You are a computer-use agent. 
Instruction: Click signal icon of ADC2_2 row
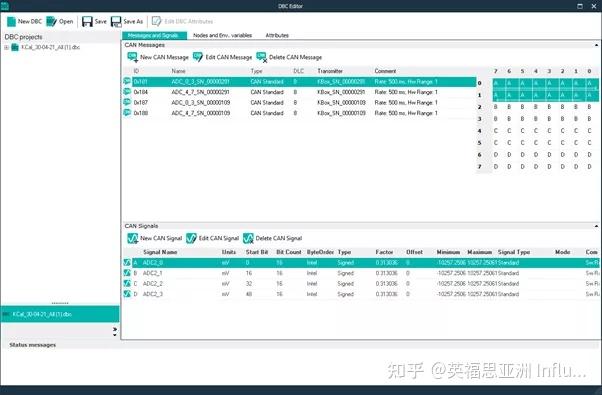127,283
